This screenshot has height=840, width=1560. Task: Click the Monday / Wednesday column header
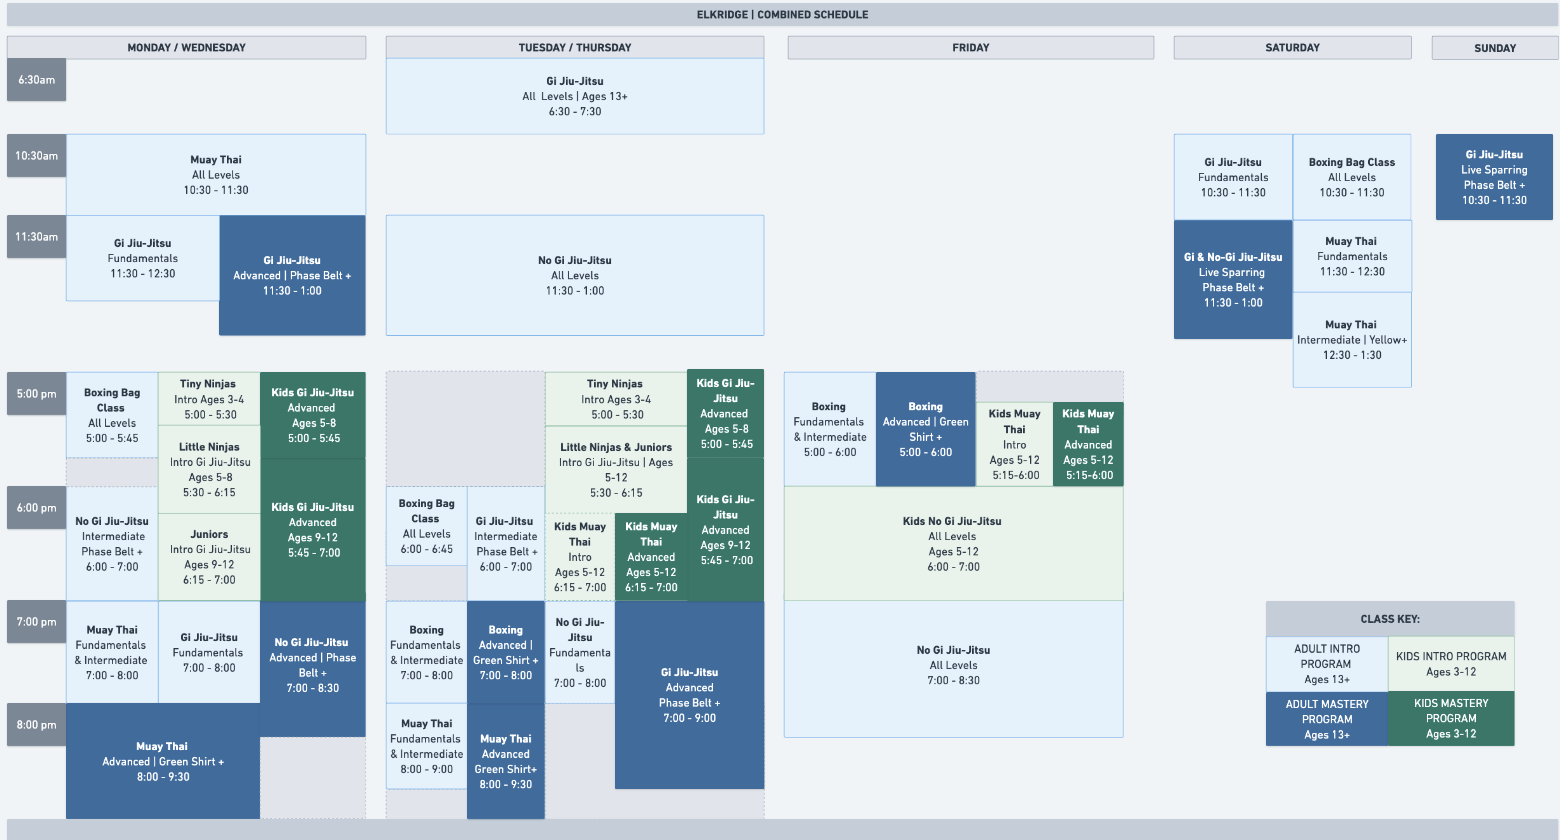186,48
